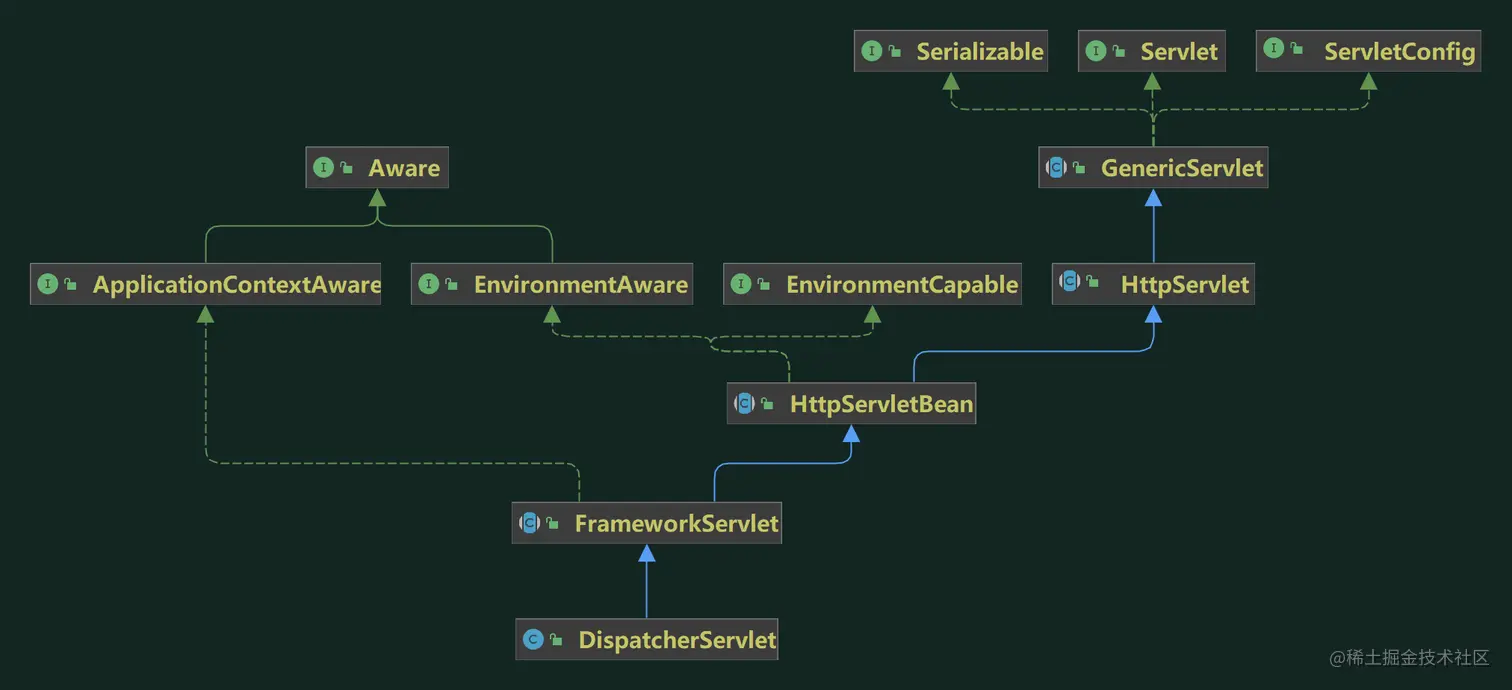1512x690 pixels.
Task: Select the EnvironmentCapable node
Action: (872, 284)
